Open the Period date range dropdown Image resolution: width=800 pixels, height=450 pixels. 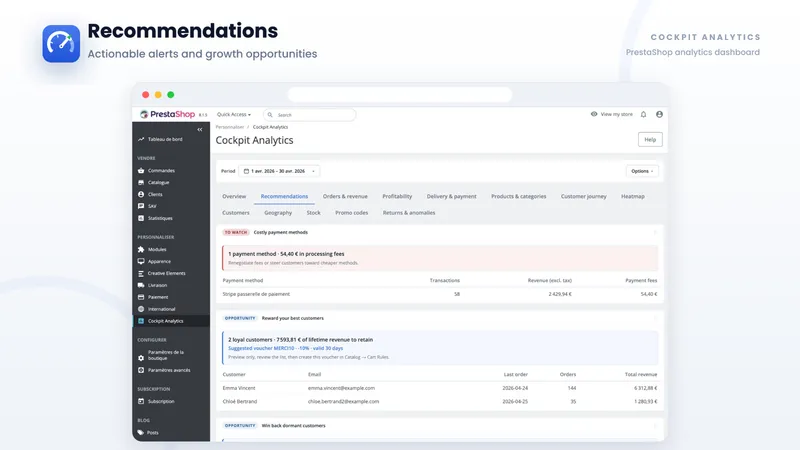pos(280,171)
